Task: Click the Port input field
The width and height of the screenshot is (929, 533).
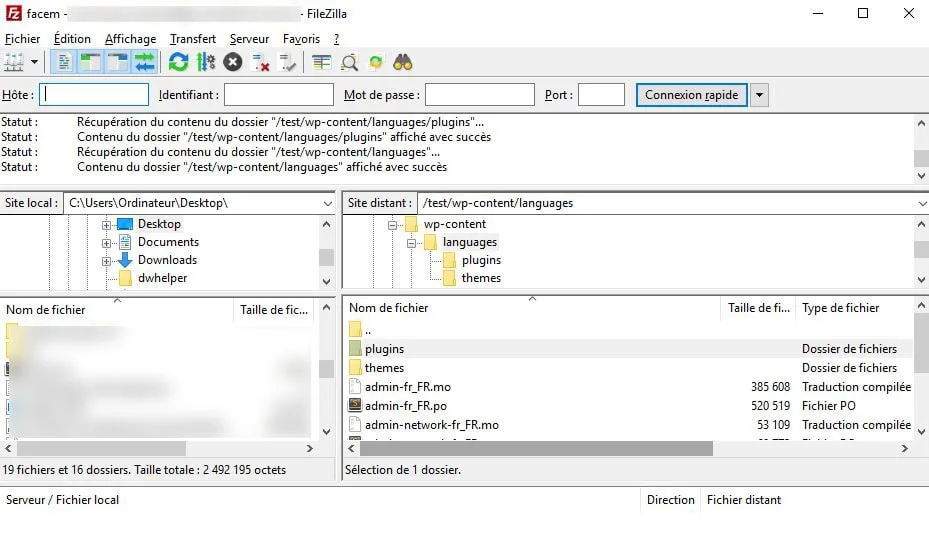Action: coord(601,95)
